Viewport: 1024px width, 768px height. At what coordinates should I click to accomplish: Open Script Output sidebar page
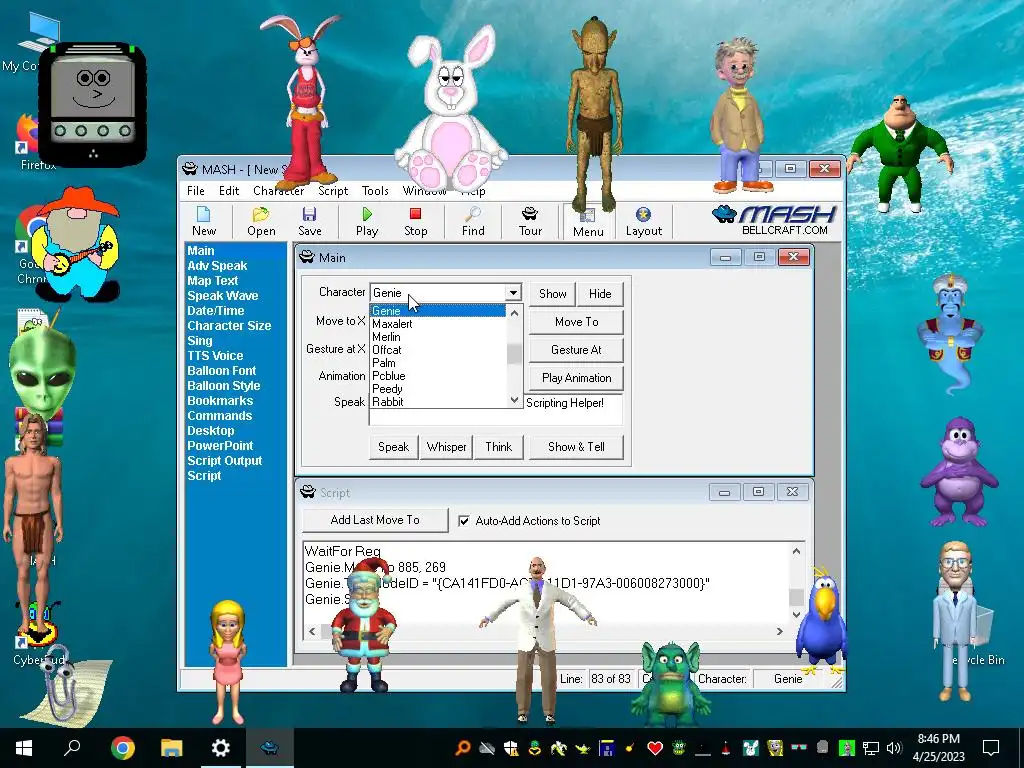pyautogui.click(x=224, y=461)
